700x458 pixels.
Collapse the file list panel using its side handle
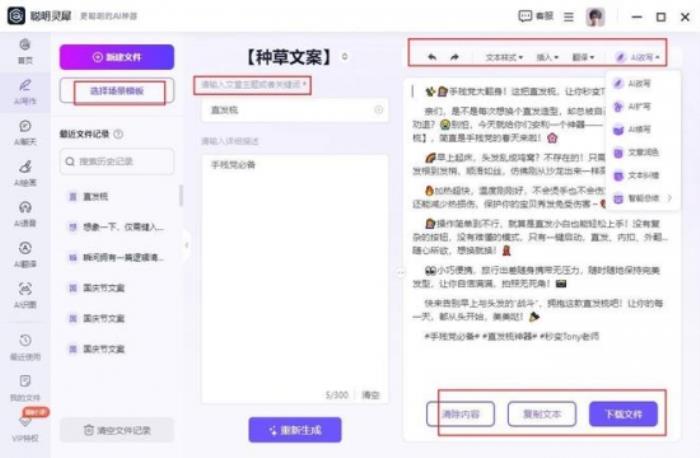click(187, 245)
